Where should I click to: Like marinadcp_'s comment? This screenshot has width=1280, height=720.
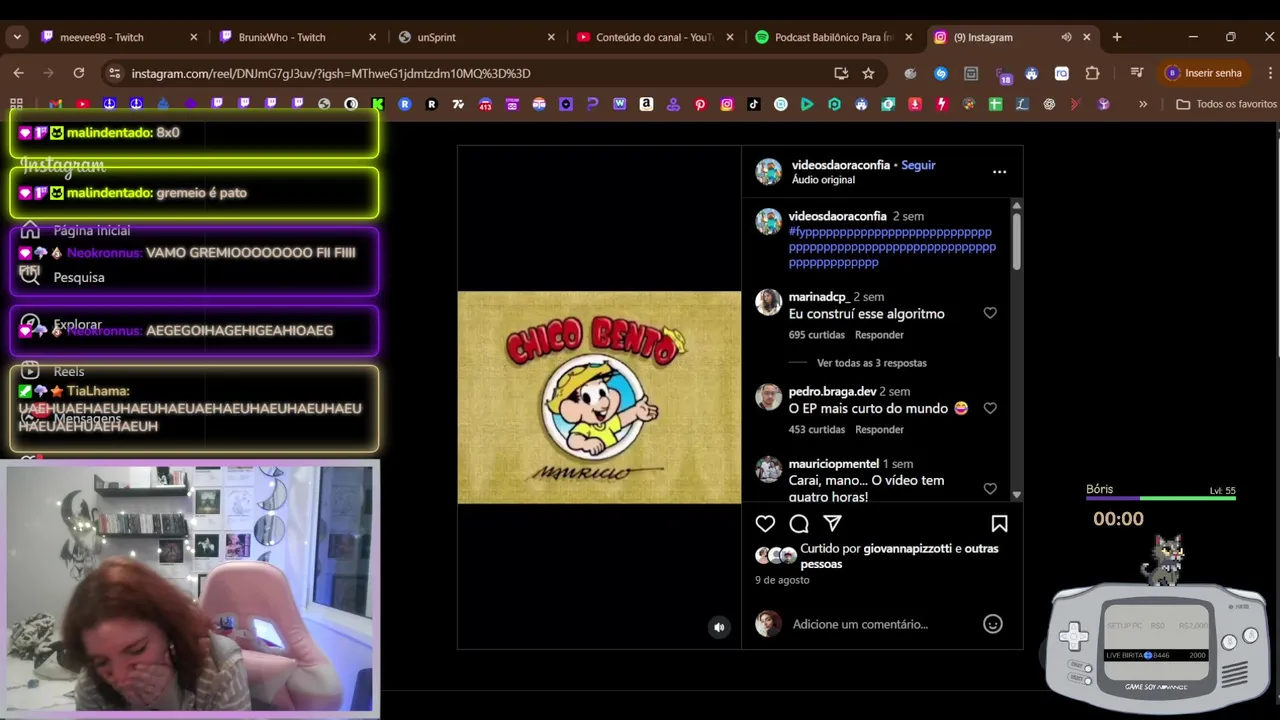[990, 313]
